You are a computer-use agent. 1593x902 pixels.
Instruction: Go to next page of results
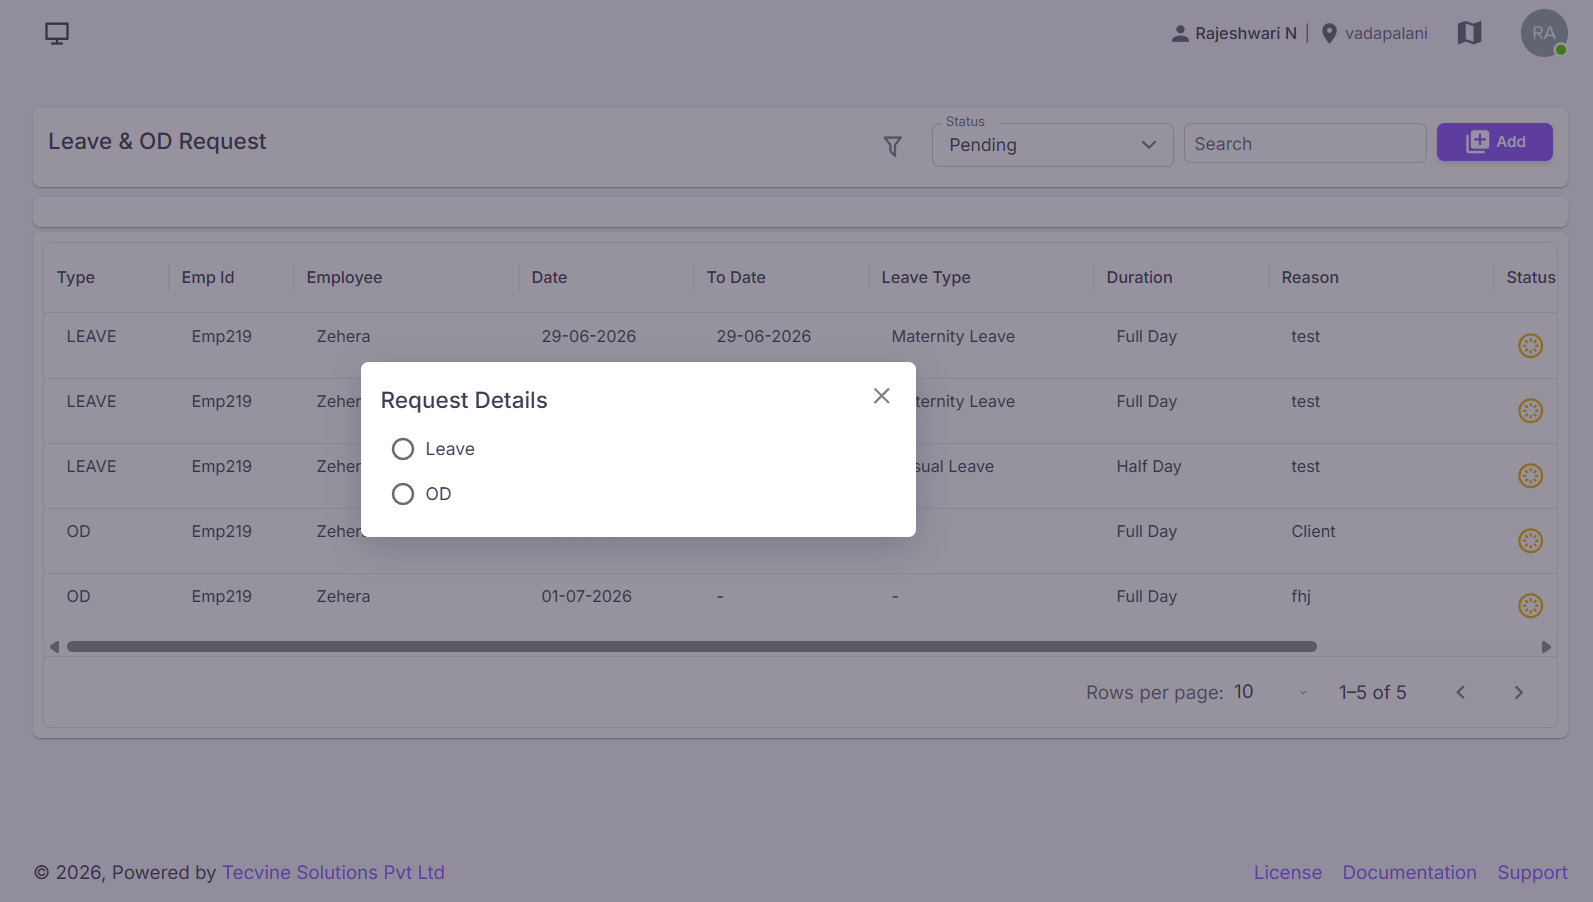(x=1518, y=692)
